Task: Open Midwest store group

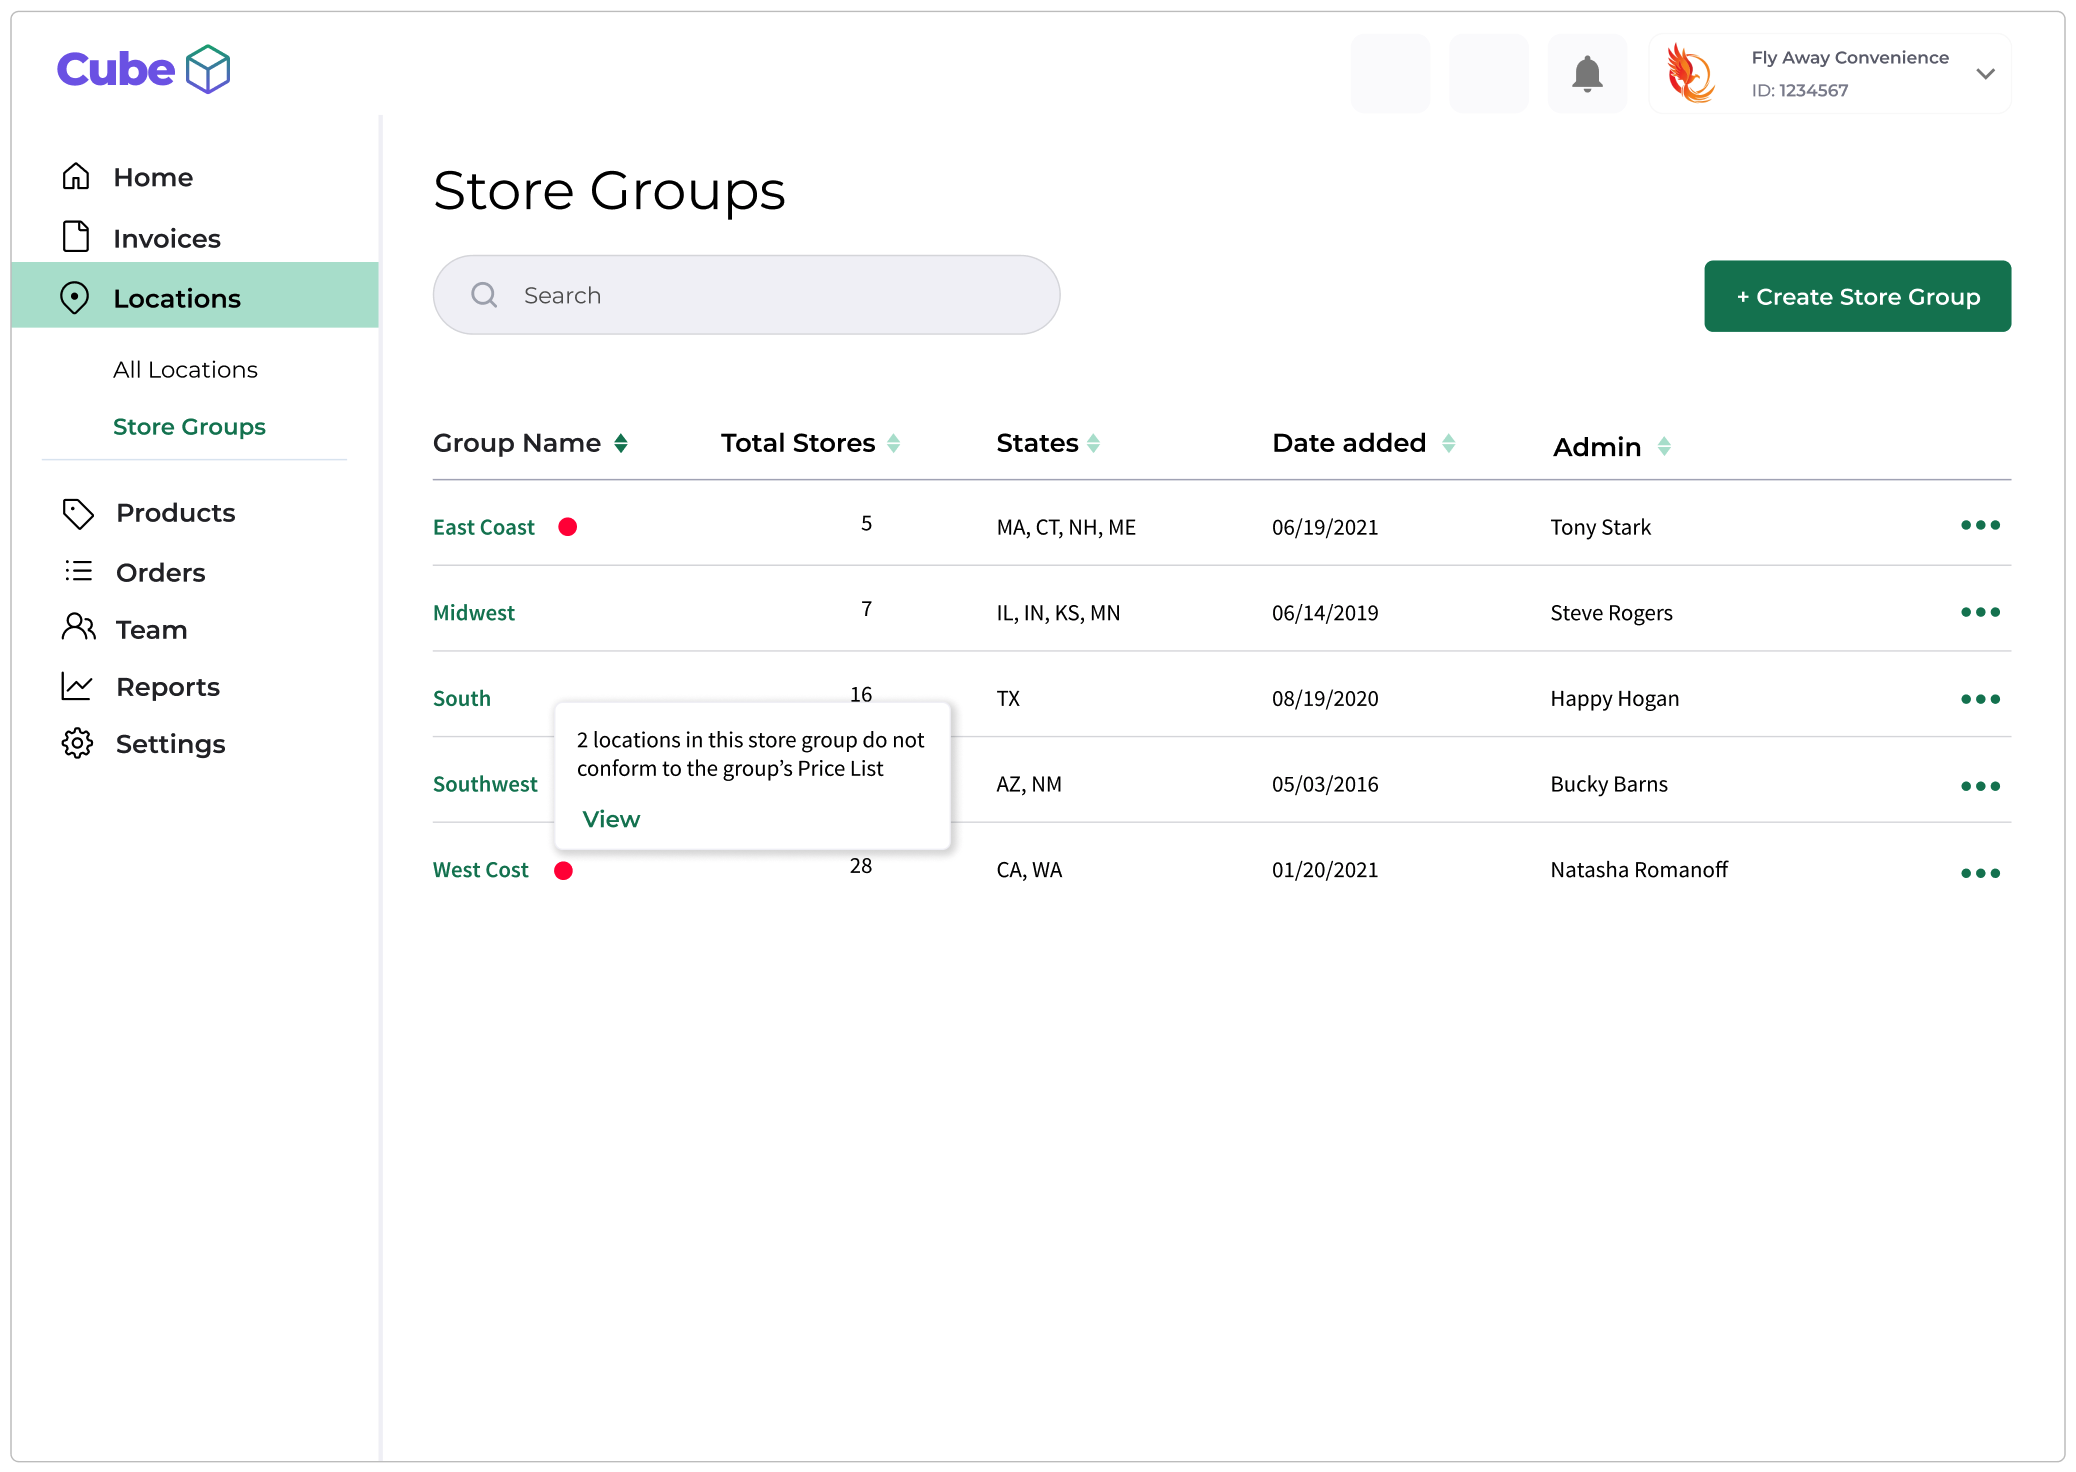Action: coord(474,613)
